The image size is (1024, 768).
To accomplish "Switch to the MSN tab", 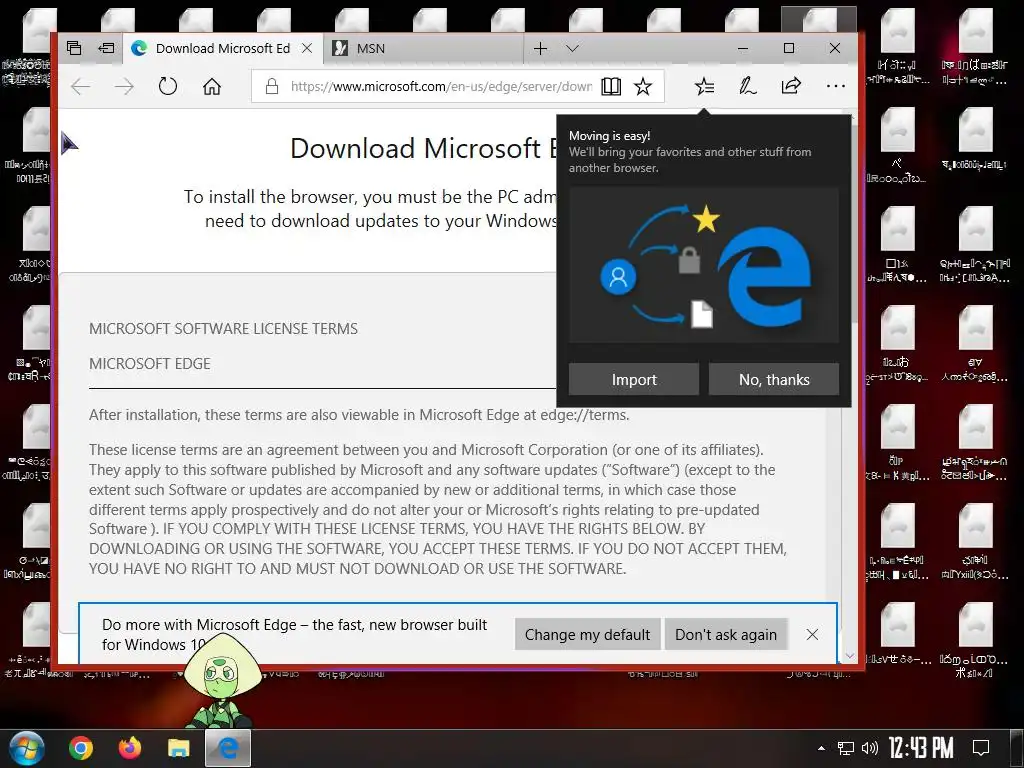I will coord(423,48).
